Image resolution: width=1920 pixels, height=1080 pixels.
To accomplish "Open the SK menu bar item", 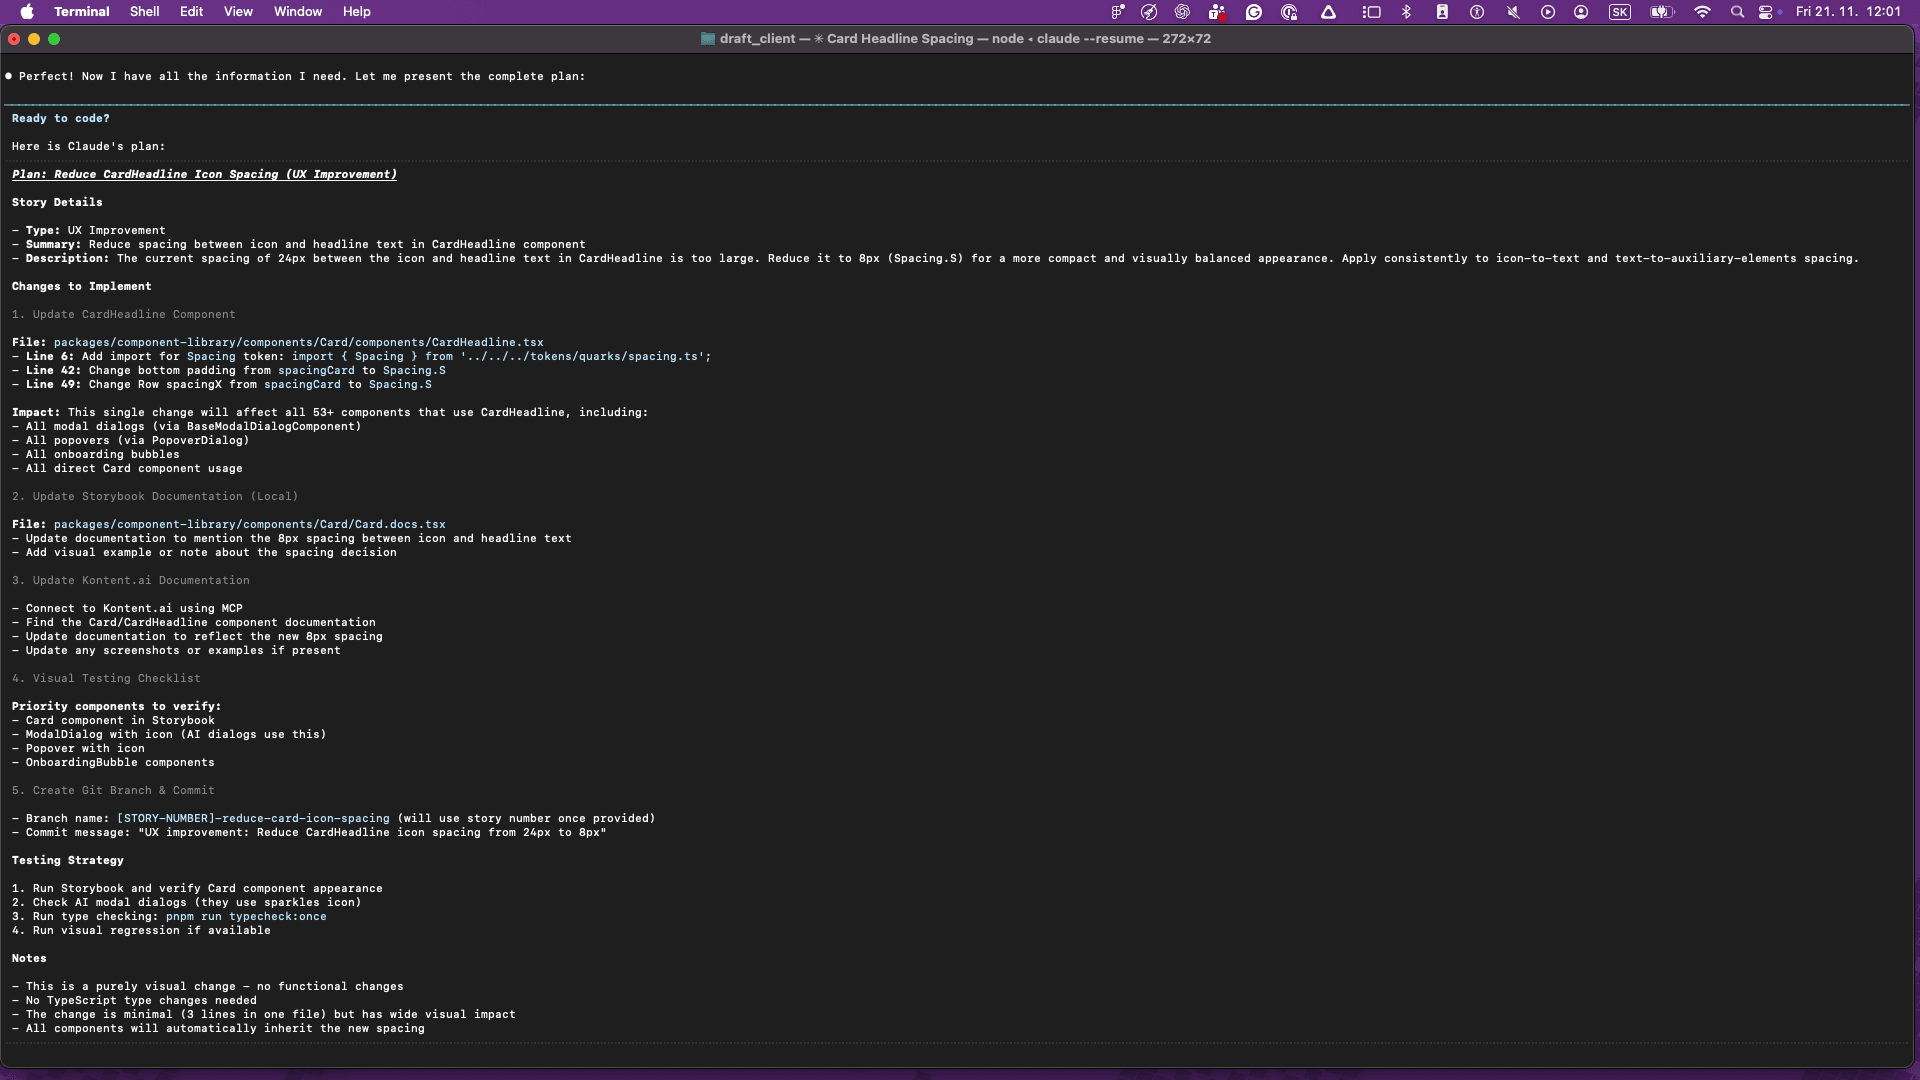I will 1620,12.
